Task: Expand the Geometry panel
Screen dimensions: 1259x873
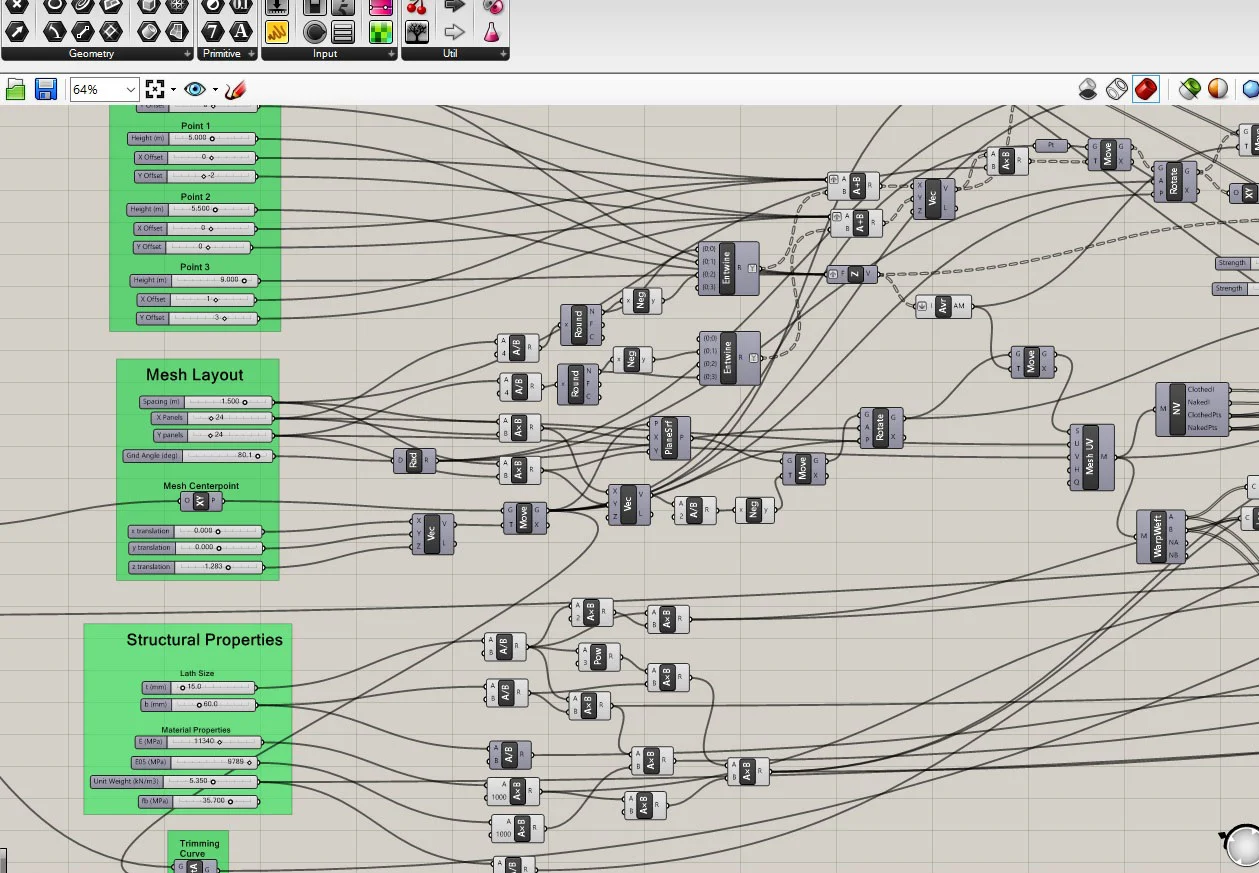Action: [x=187, y=53]
